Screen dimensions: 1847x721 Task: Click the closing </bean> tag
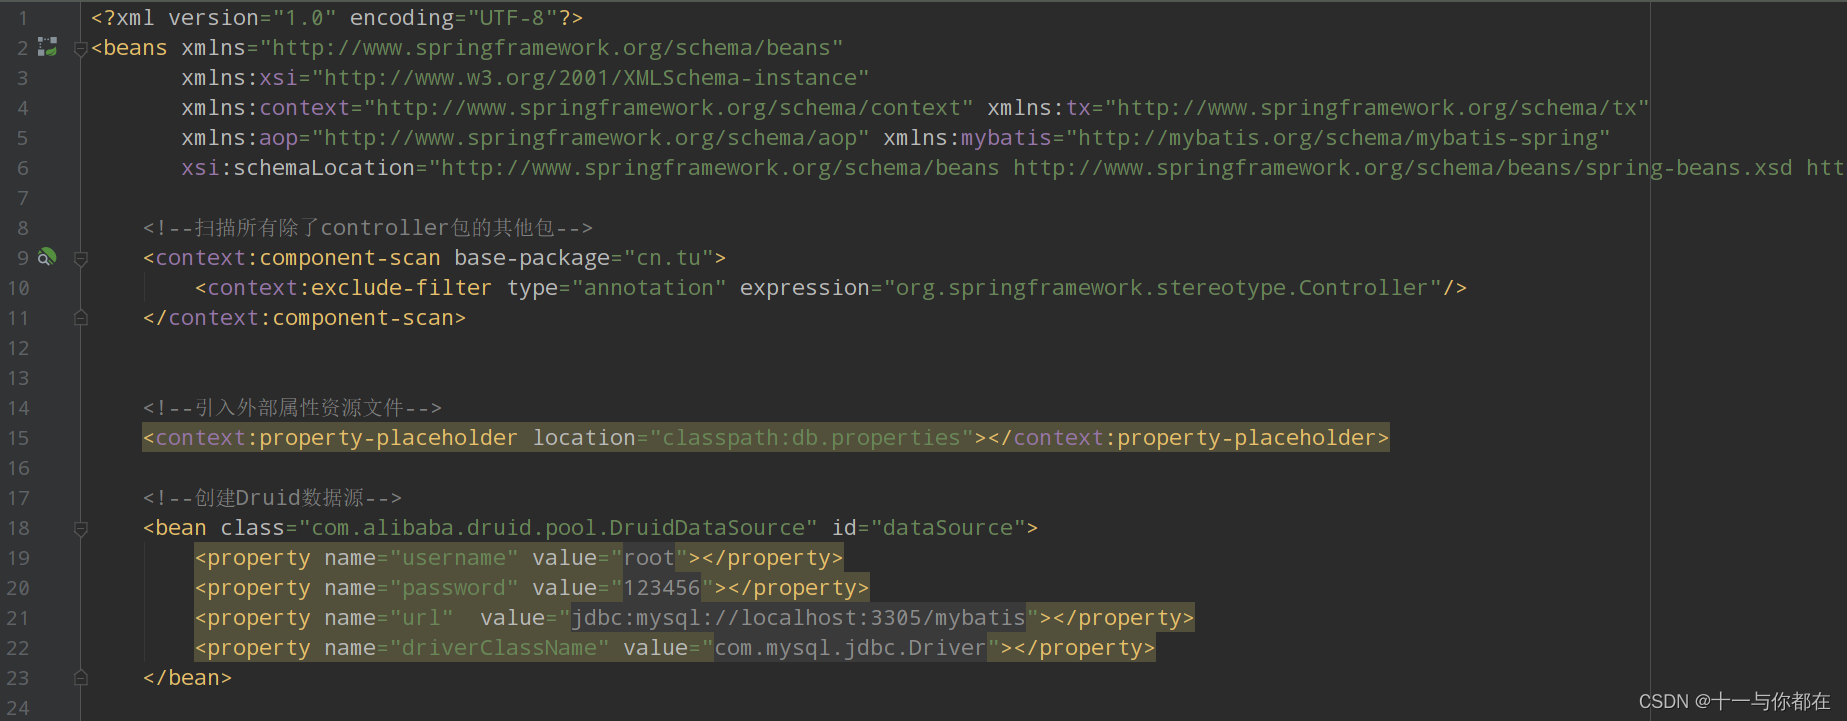coord(187,678)
